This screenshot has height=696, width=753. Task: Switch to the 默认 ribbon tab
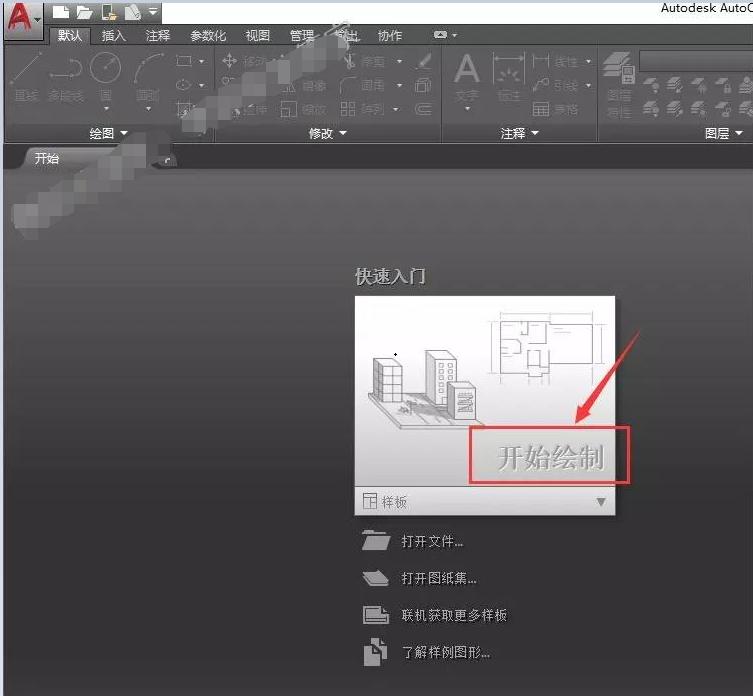coord(70,36)
